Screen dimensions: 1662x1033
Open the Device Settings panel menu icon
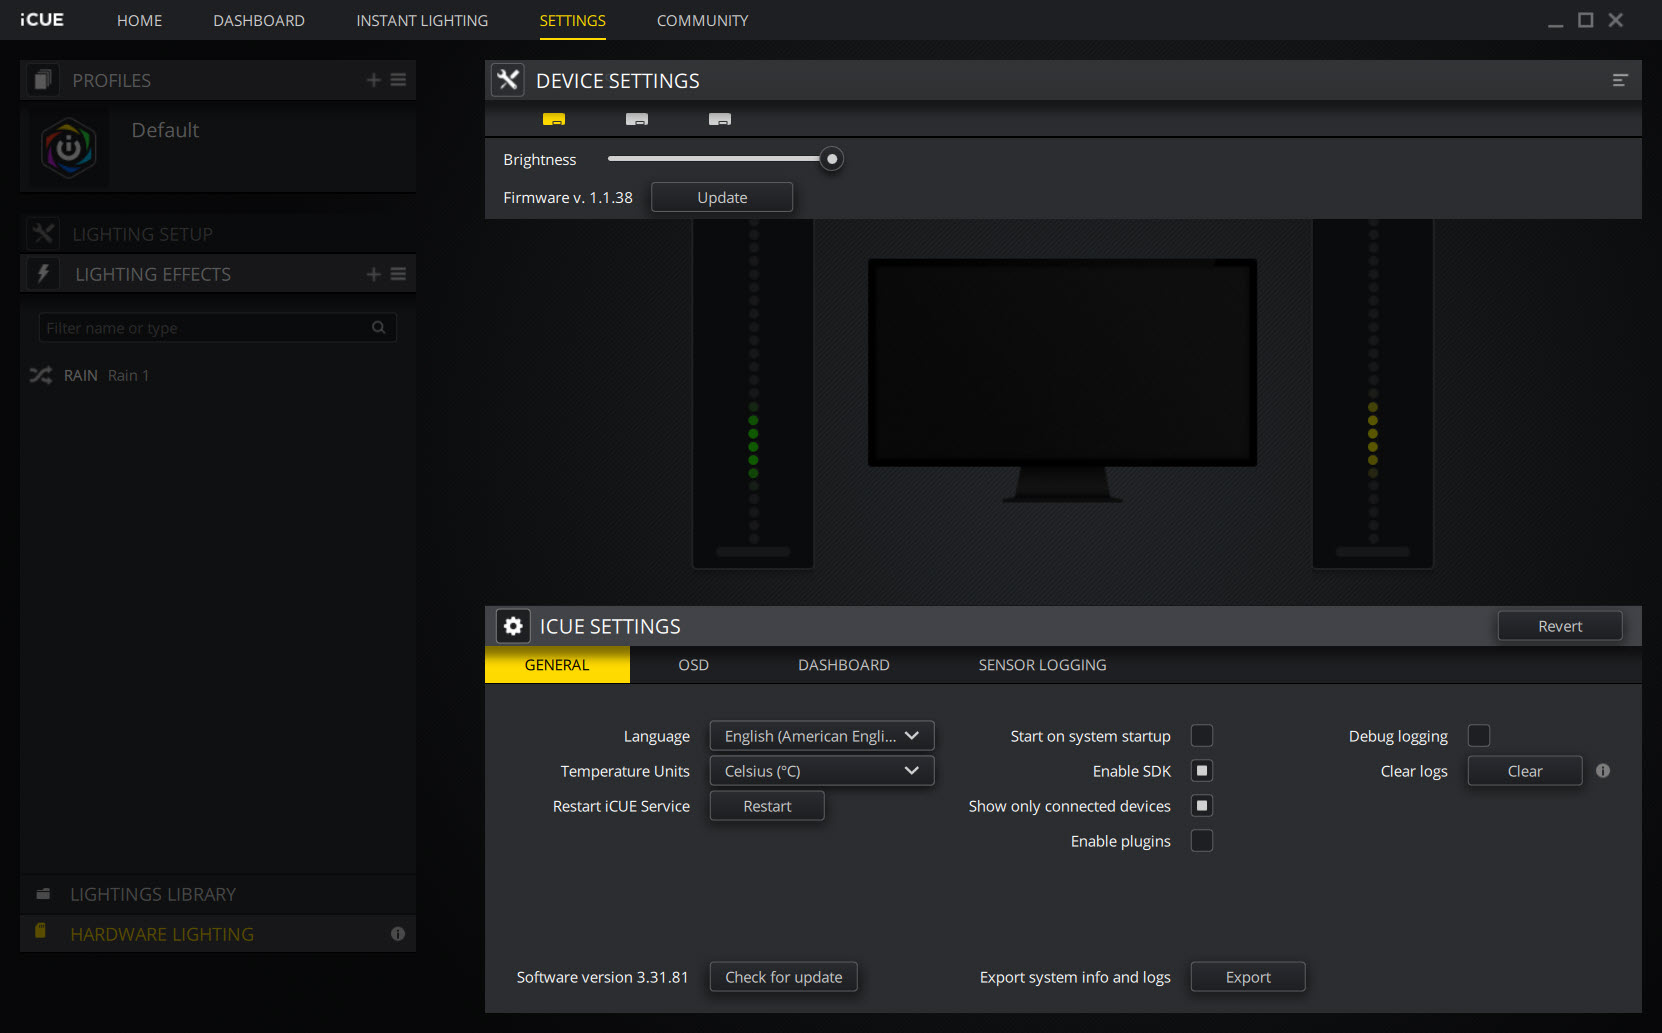pyautogui.click(x=1620, y=80)
